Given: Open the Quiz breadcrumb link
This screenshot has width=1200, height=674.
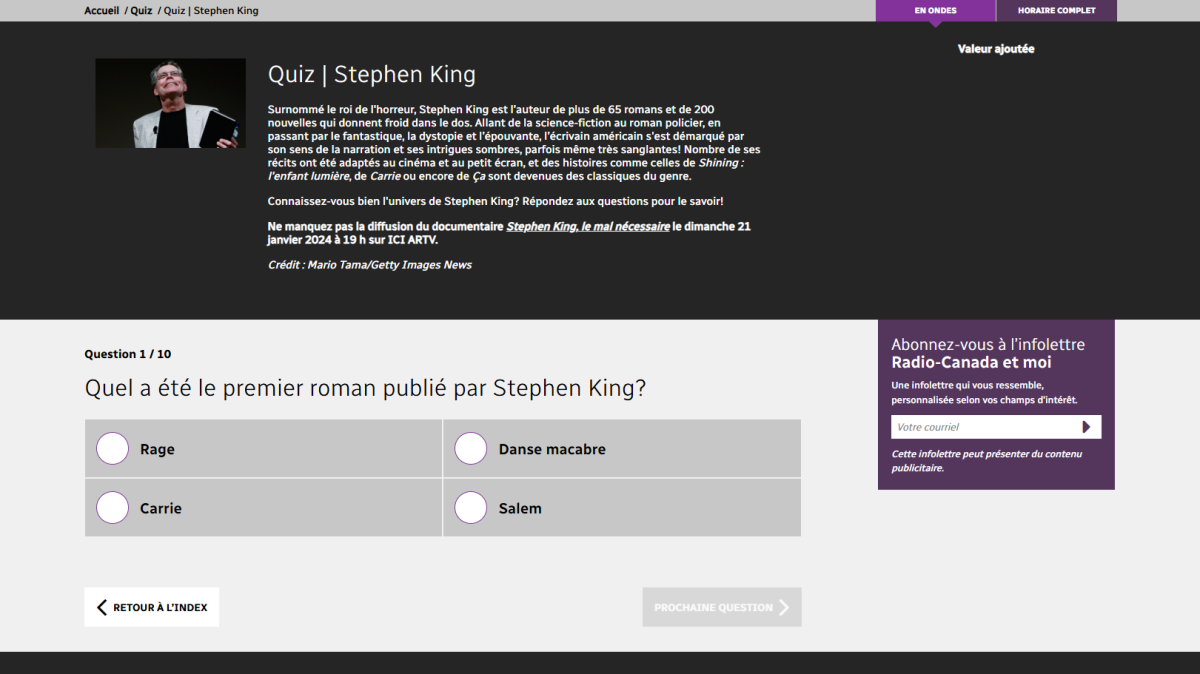Looking at the screenshot, I should tap(141, 11).
